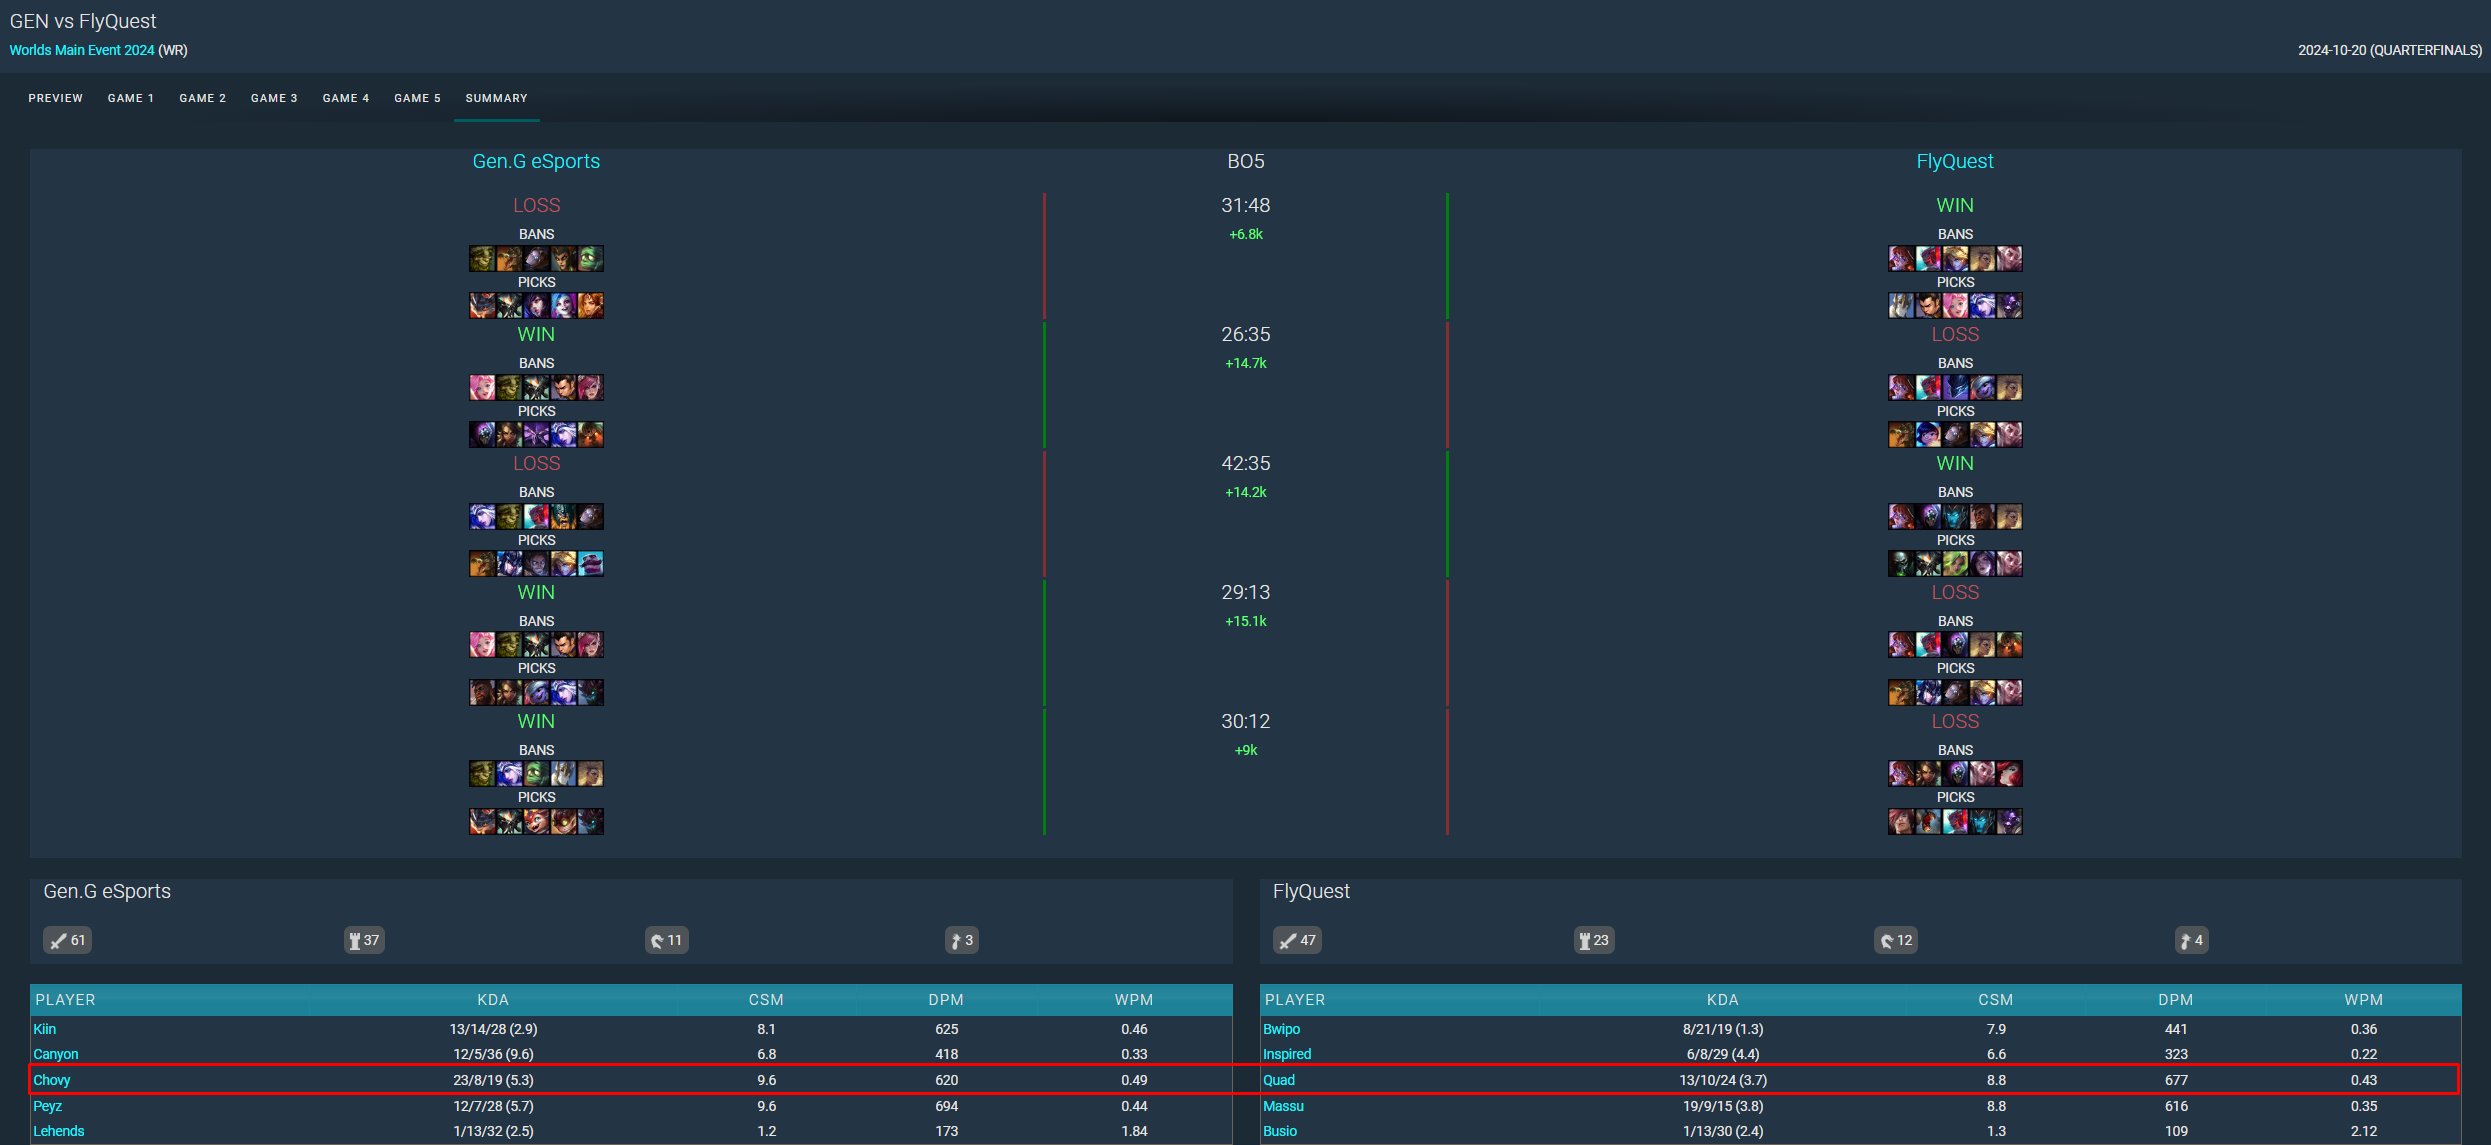This screenshot has width=2491, height=1145.
Task: Click Gen.G's kills badge showing 61
Action: point(67,940)
